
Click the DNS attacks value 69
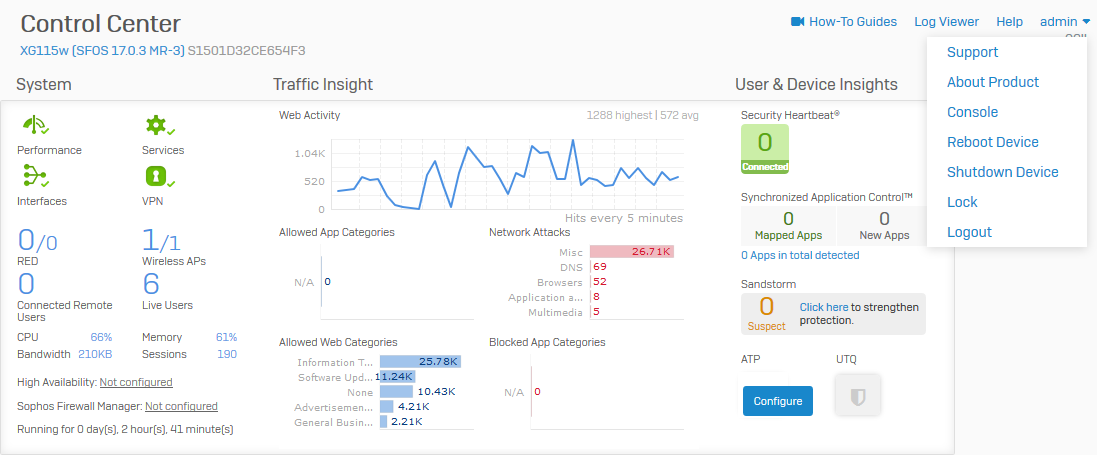[599, 267]
